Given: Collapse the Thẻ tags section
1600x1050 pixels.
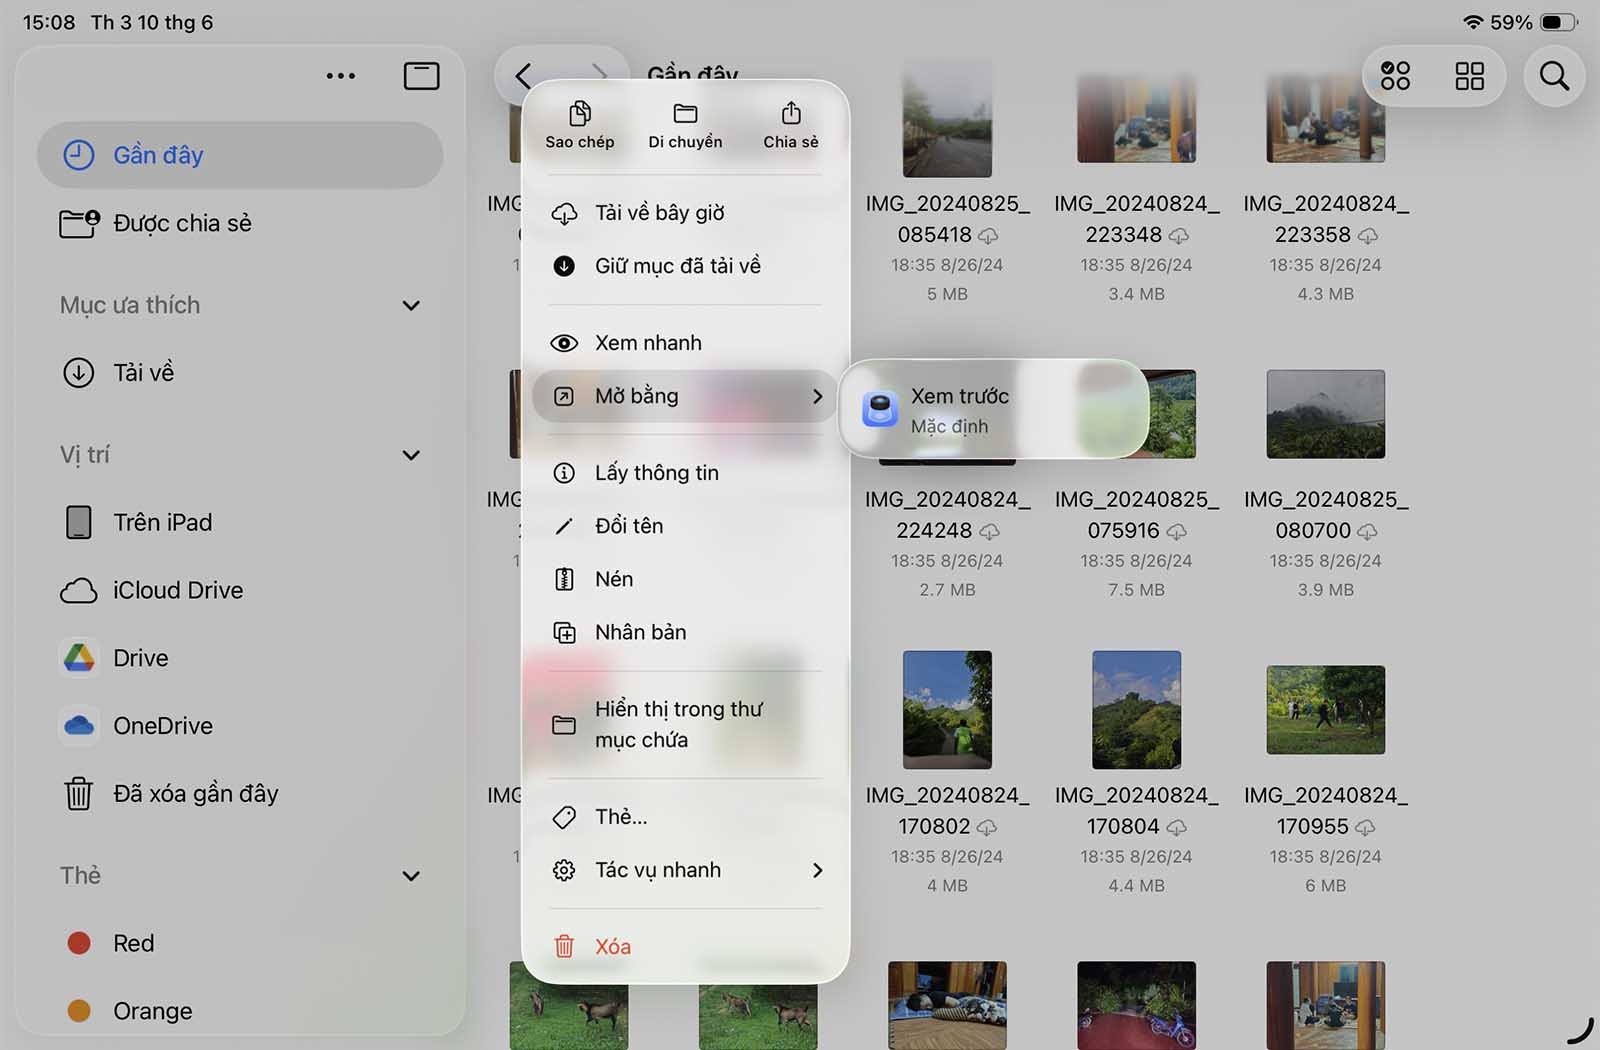Looking at the screenshot, I should [x=411, y=877].
